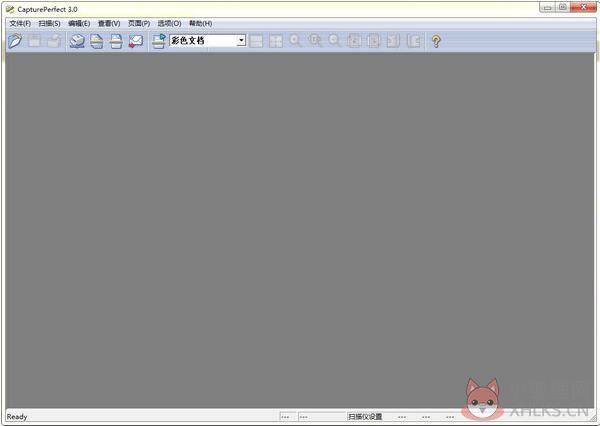Open the 选项(O) menu

point(169,24)
